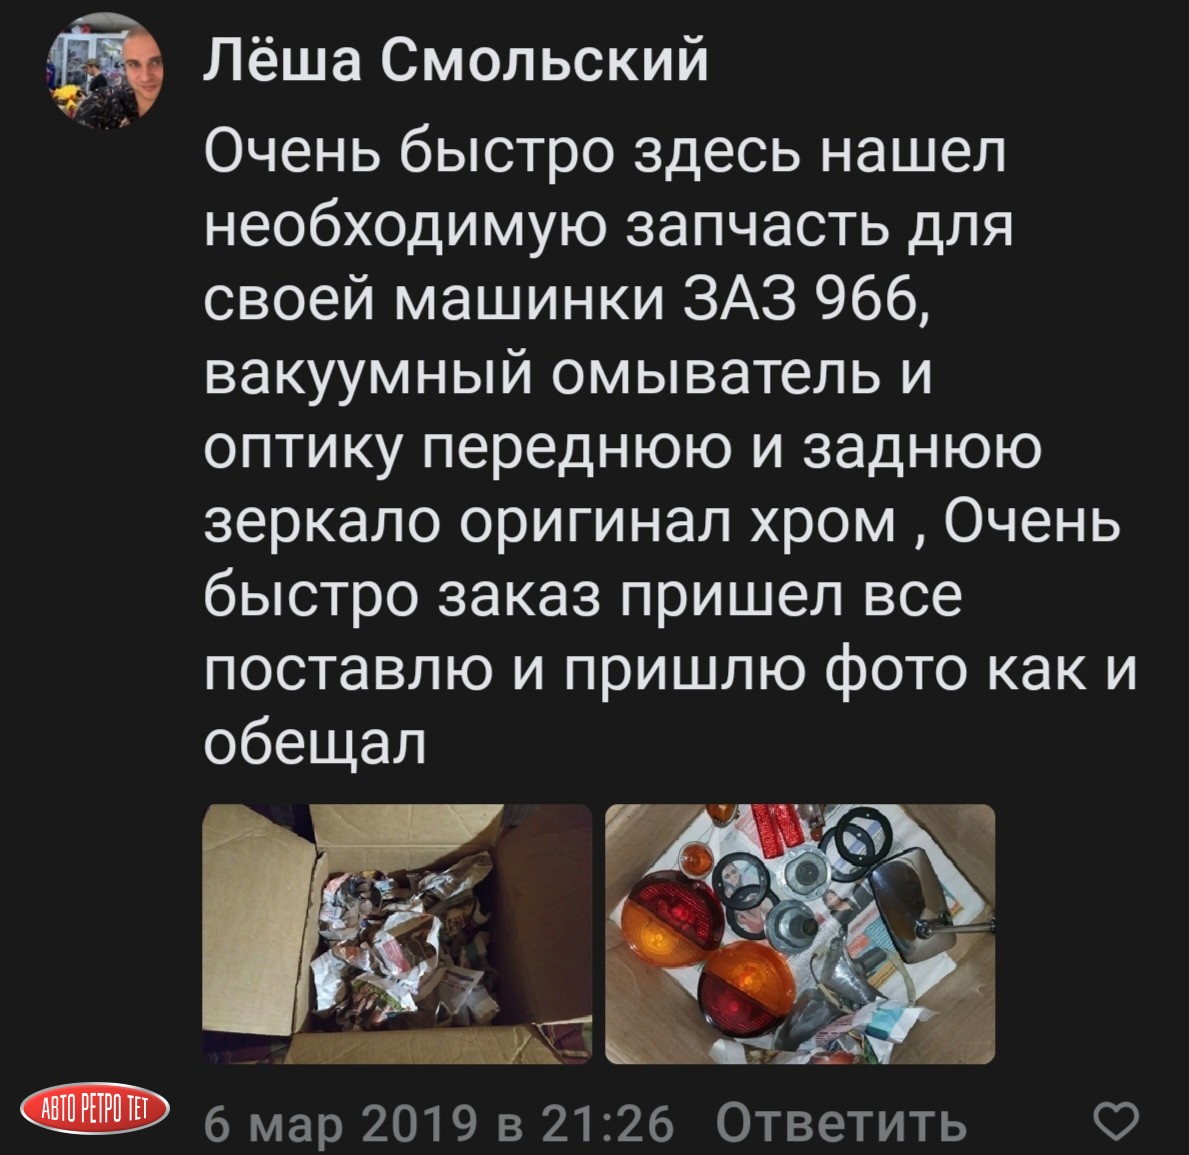
Task: Open the comment timestamp 6 мар 2019
Action: [341, 1123]
